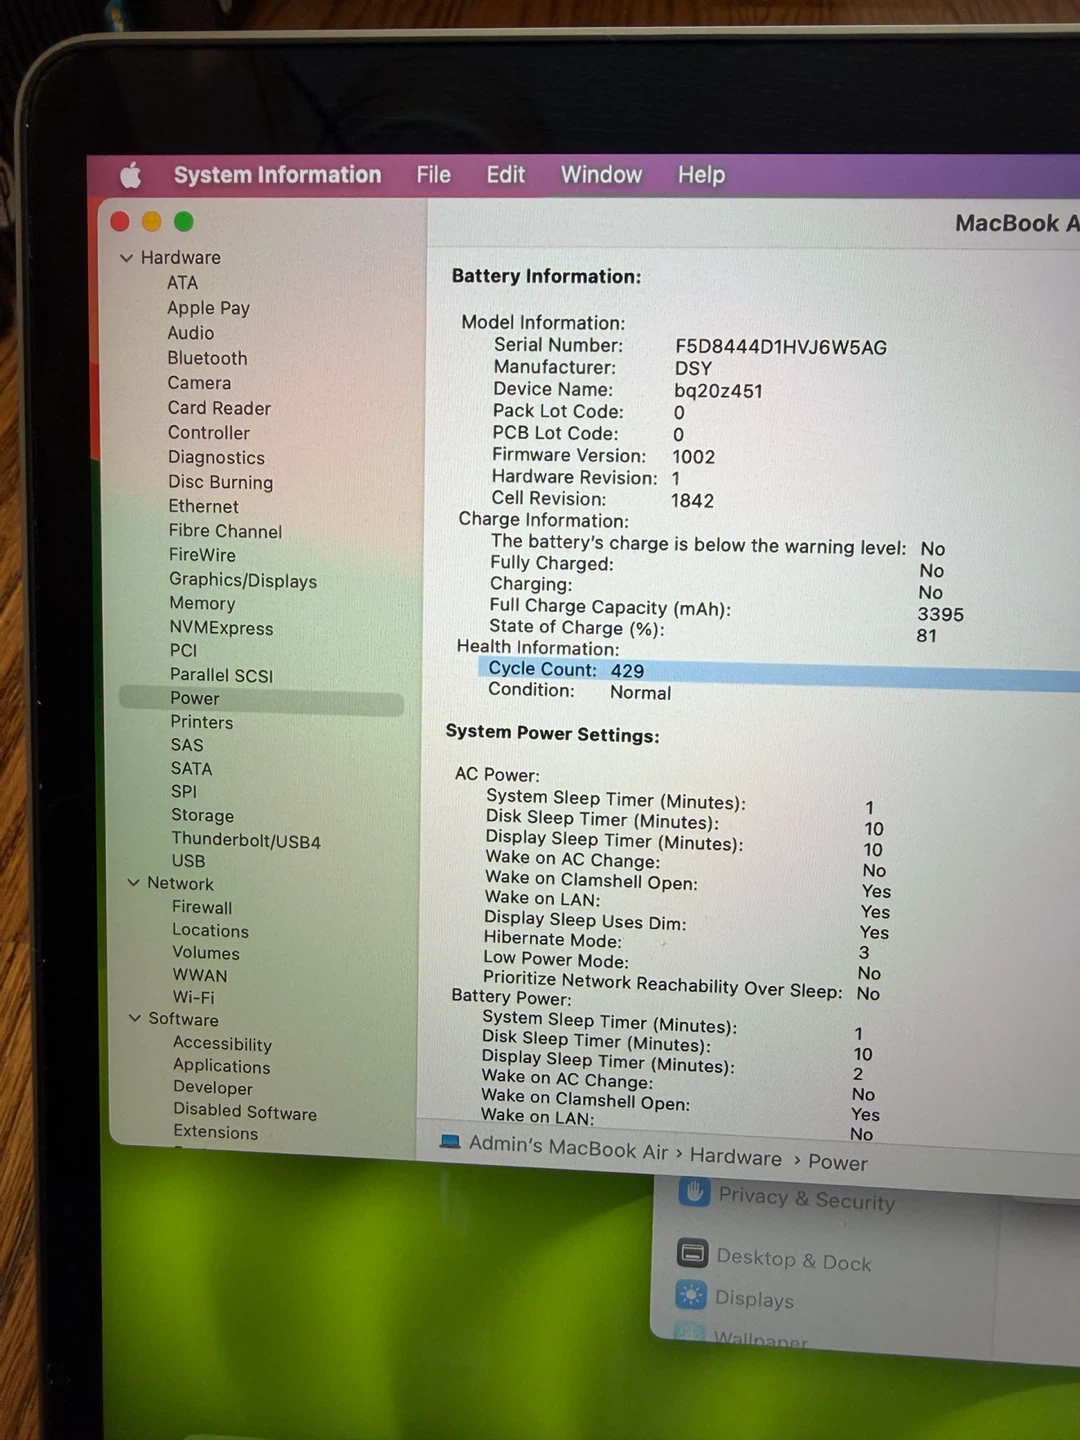Select Card Reader in the sidebar
Screen dimensions: 1080x1440
pos(219,408)
